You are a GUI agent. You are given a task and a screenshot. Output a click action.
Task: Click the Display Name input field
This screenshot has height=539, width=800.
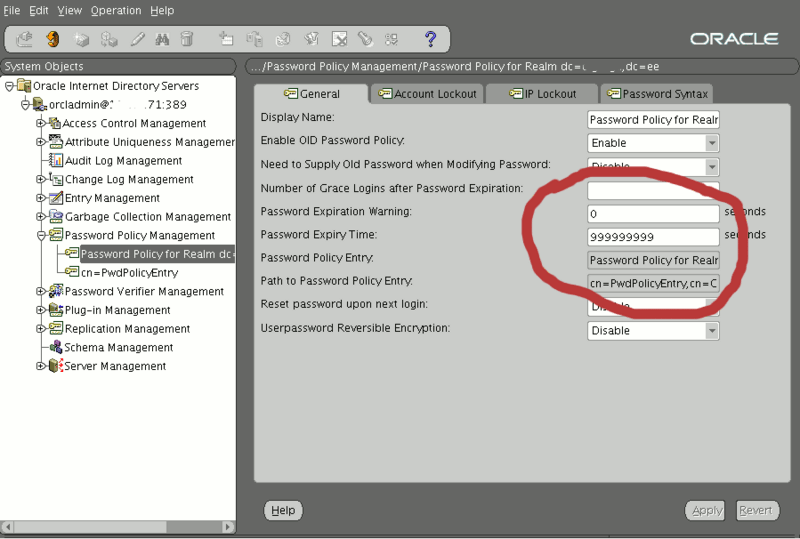pyautogui.click(x=653, y=119)
